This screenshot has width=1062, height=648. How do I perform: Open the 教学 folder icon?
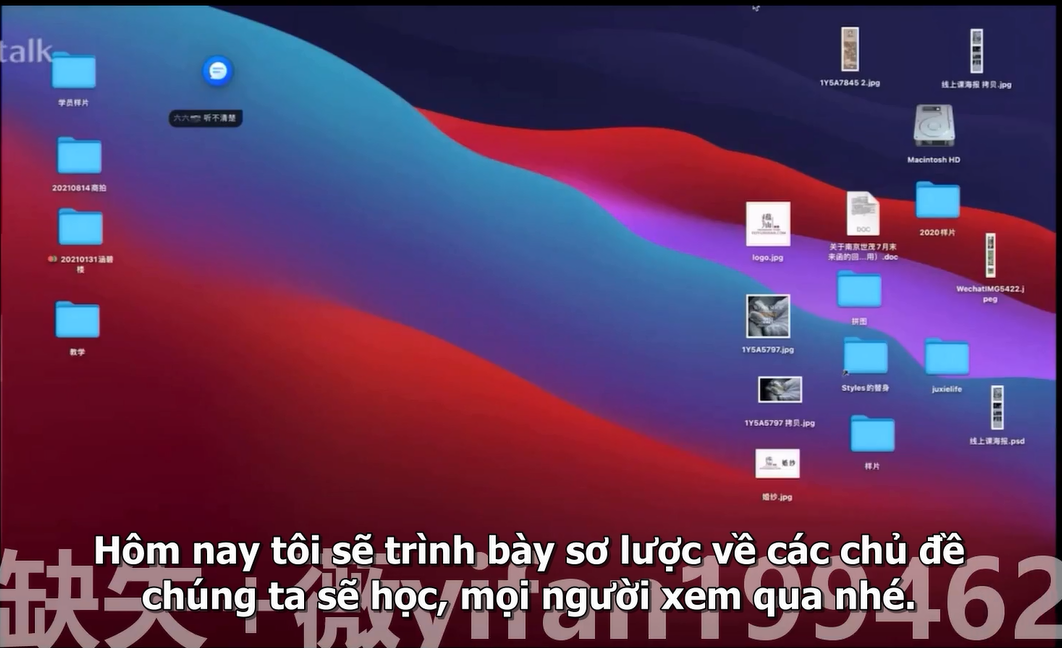coord(77,320)
